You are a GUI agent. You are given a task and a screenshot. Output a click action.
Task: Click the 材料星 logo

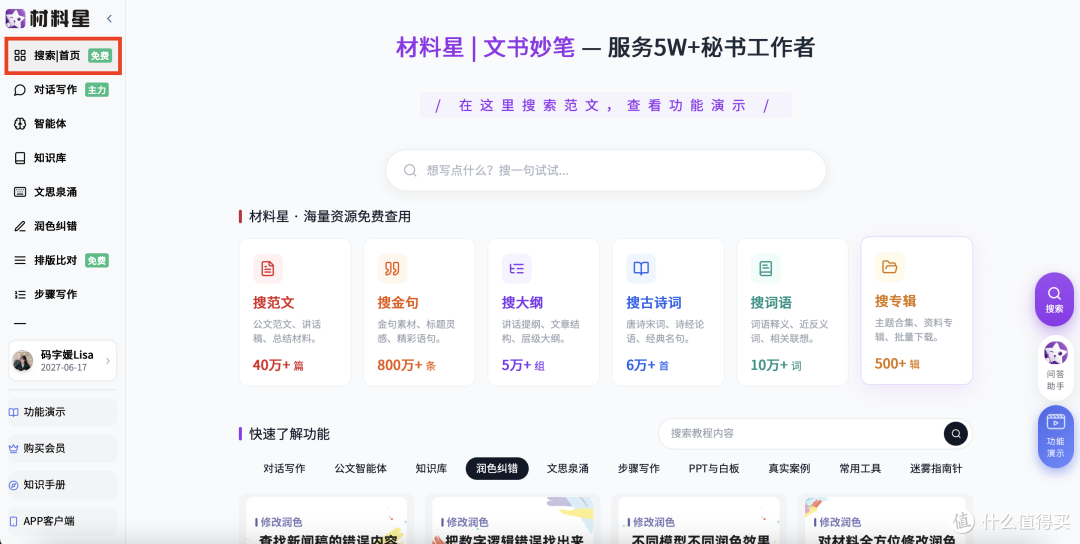(48, 19)
